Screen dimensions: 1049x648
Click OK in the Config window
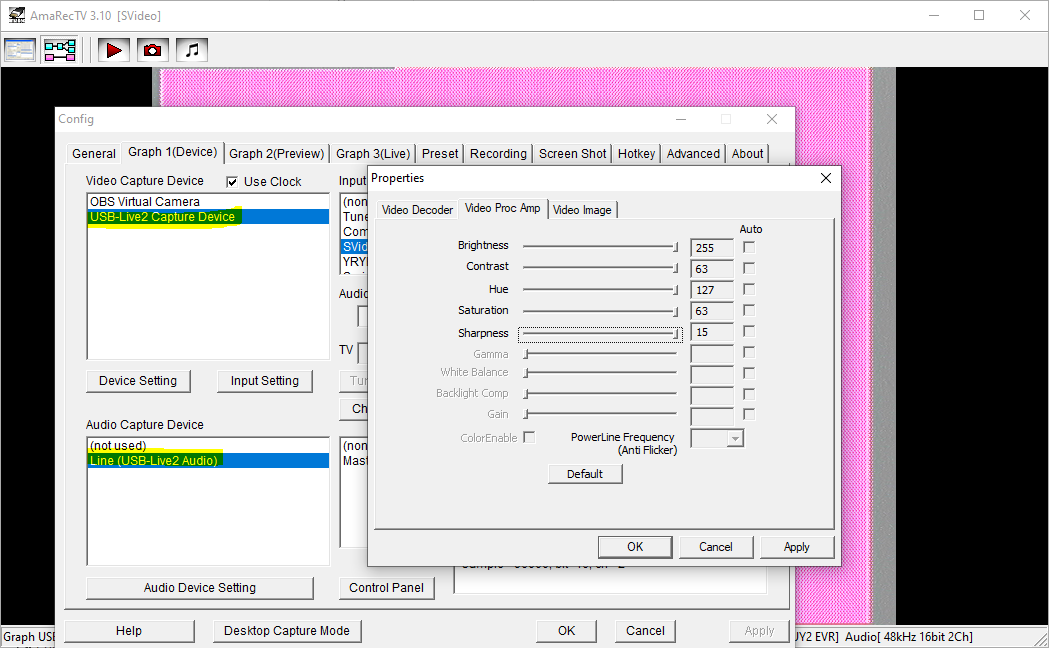coord(566,631)
